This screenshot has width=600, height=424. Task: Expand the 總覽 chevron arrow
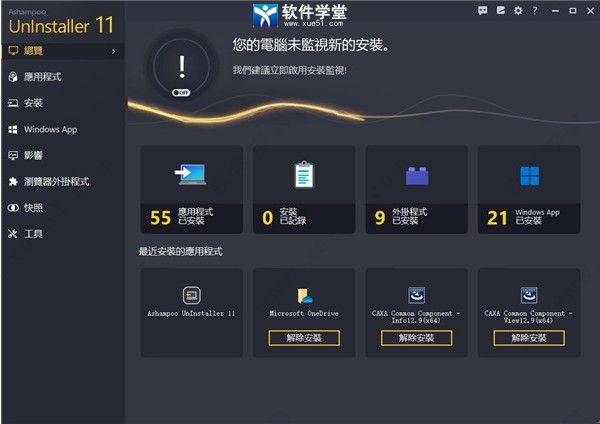coord(114,51)
